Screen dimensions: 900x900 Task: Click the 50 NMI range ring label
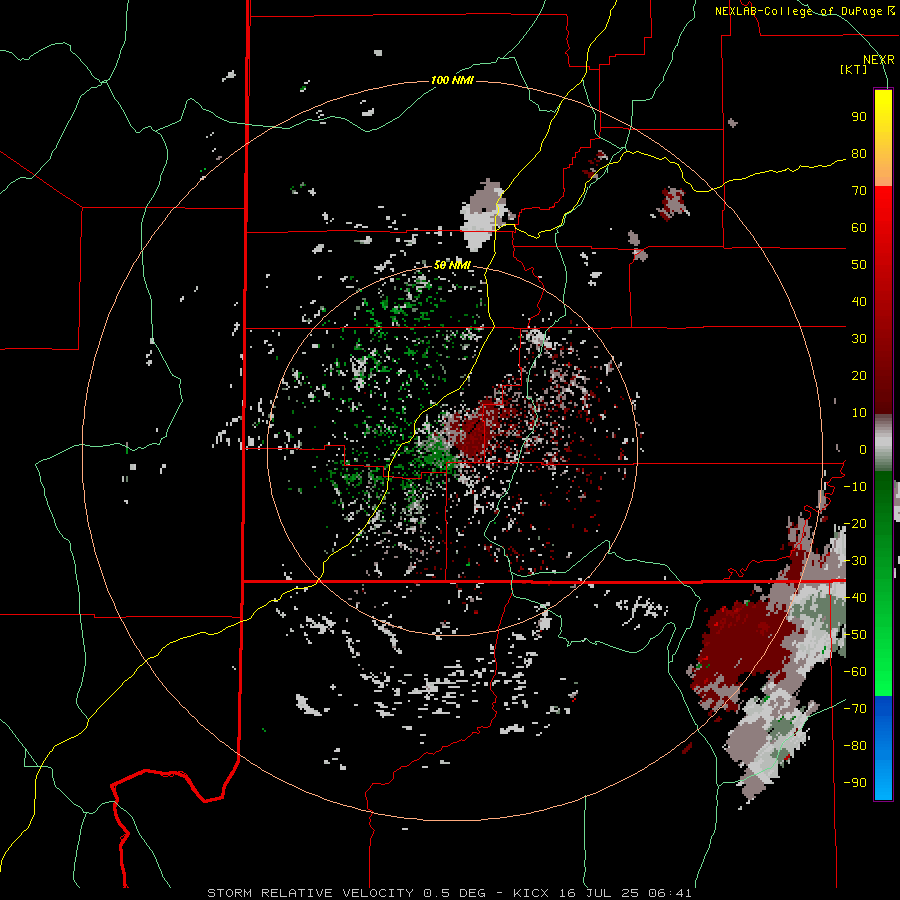pos(452,265)
